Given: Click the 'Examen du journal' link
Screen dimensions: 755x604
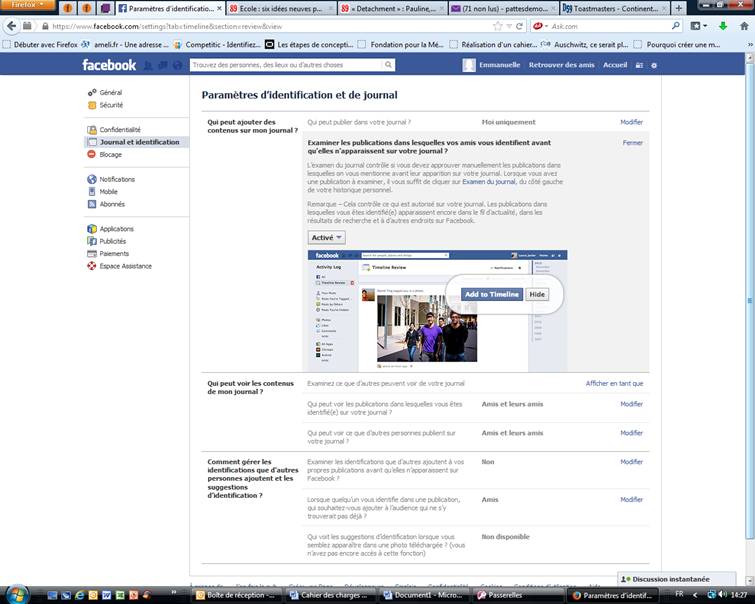Looking at the screenshot, I should [x=488, y=182].
